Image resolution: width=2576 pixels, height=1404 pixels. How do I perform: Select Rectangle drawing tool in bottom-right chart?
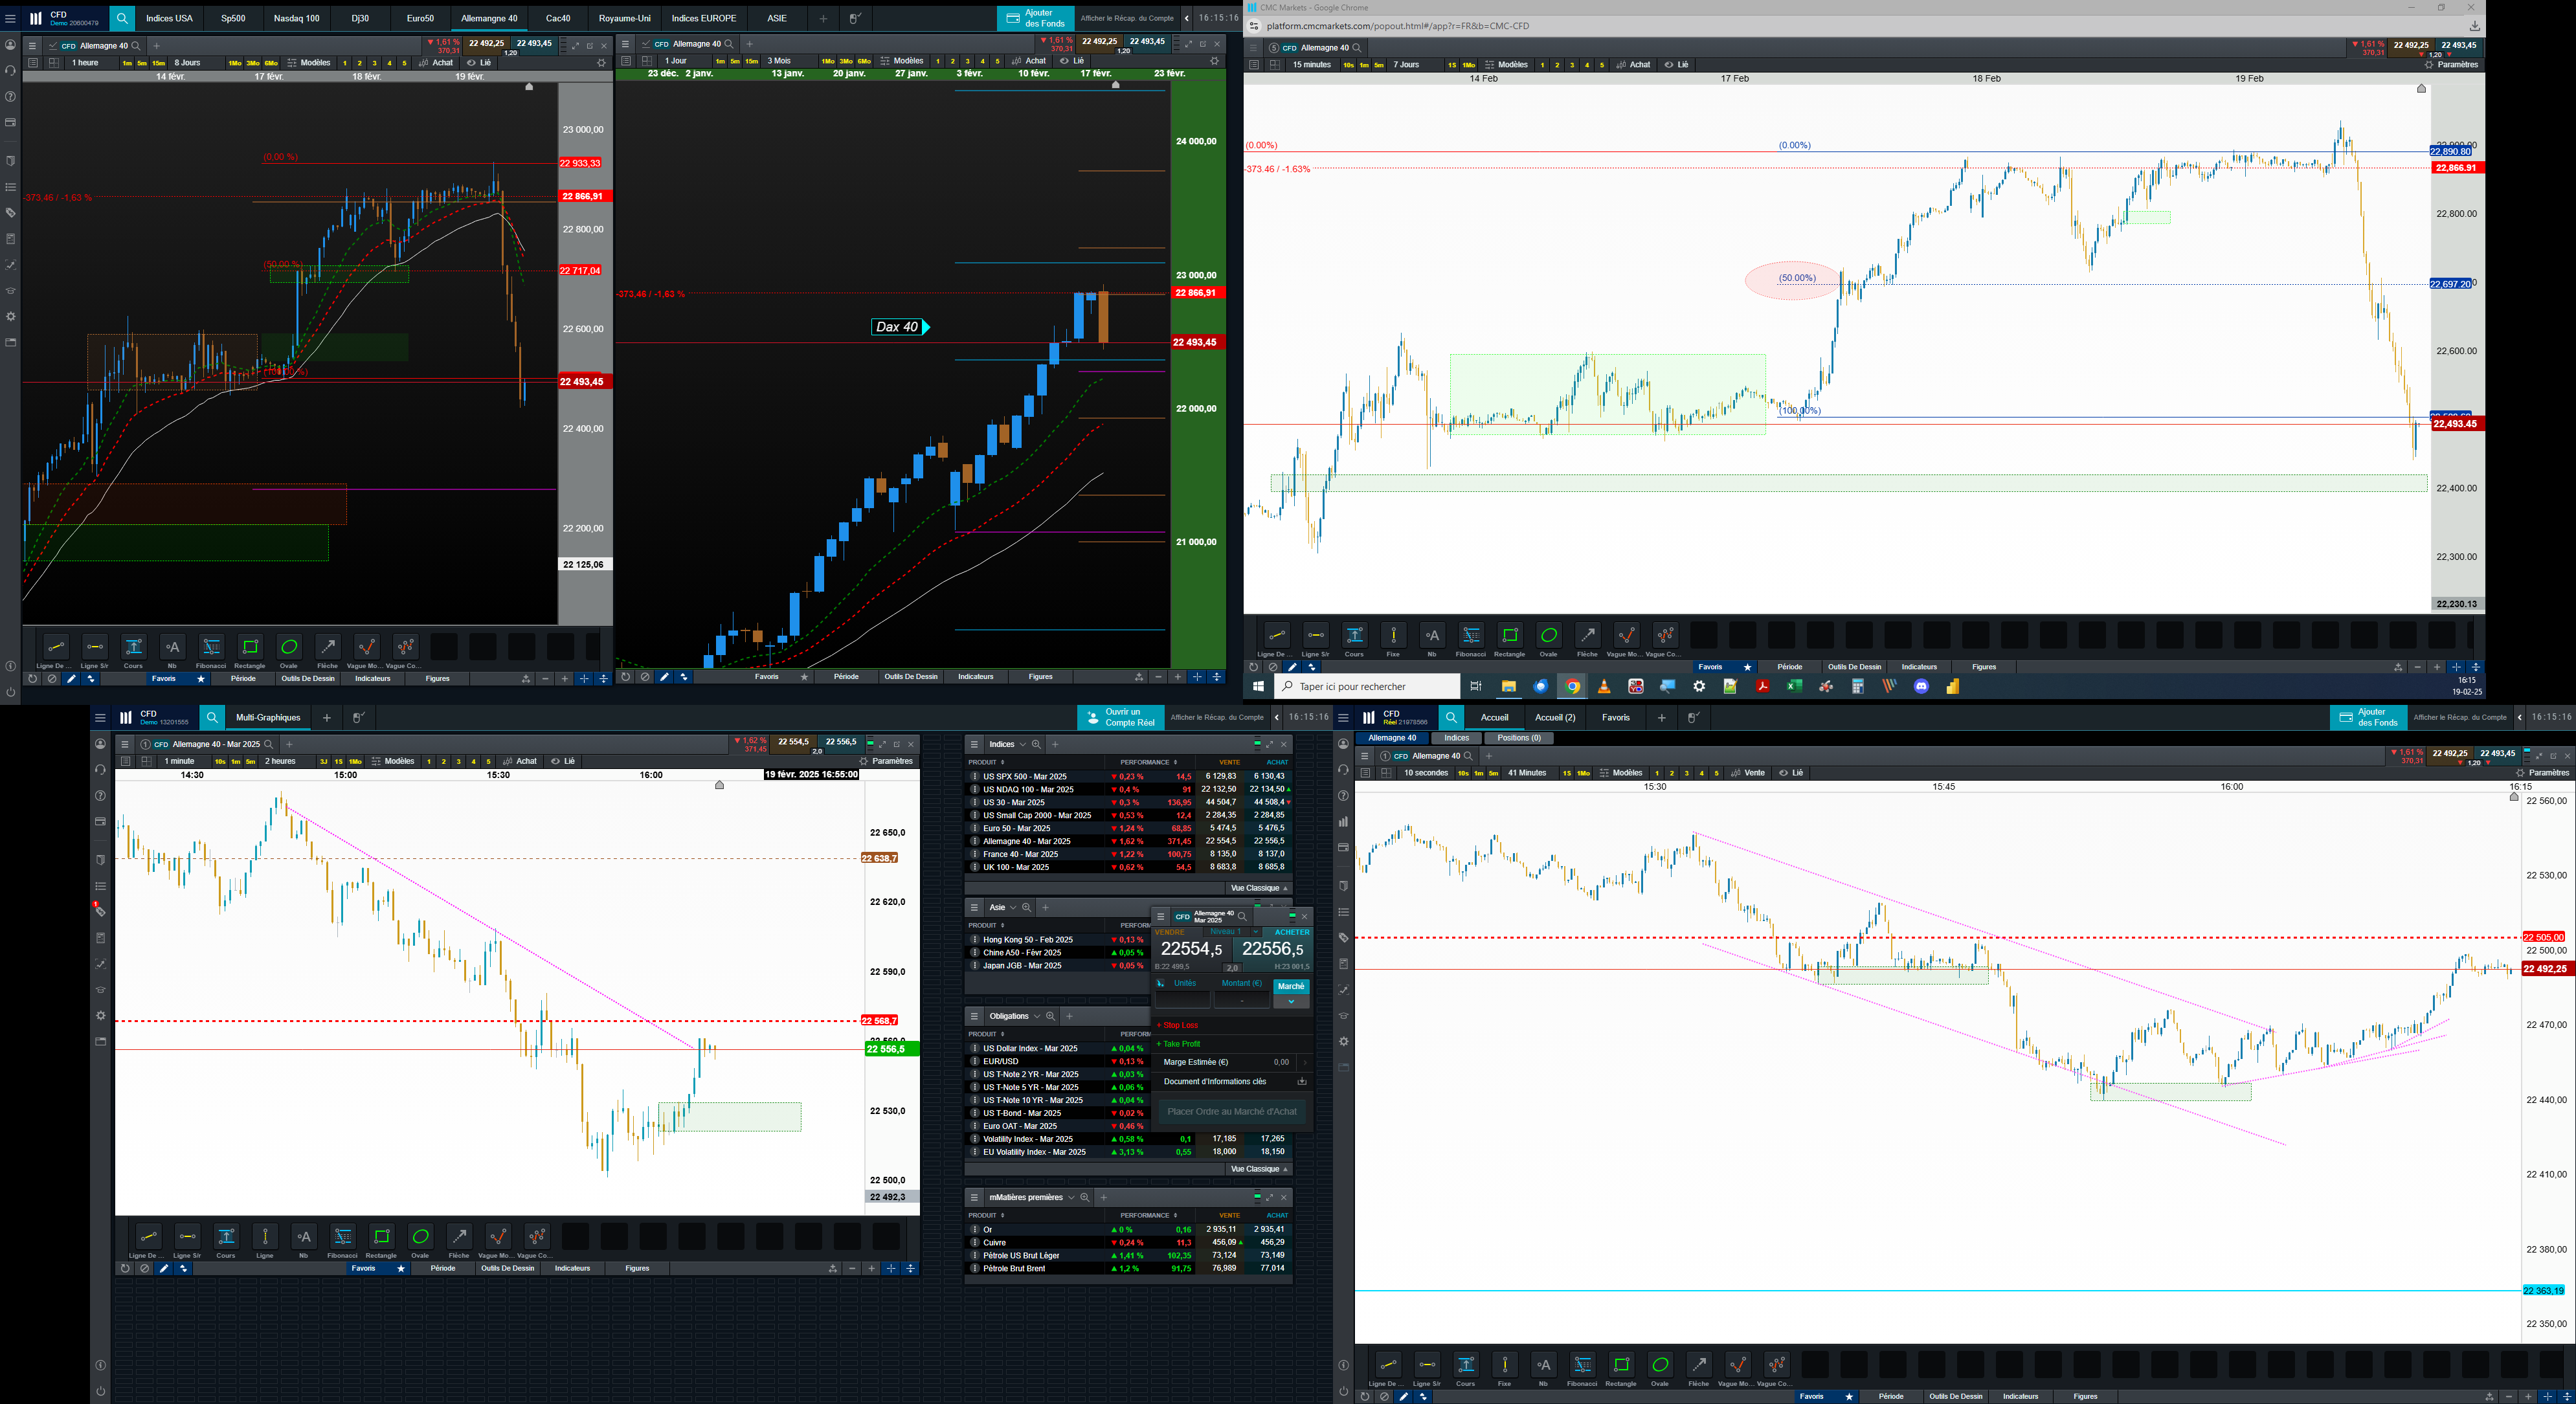click(x=1621, y=1366)
